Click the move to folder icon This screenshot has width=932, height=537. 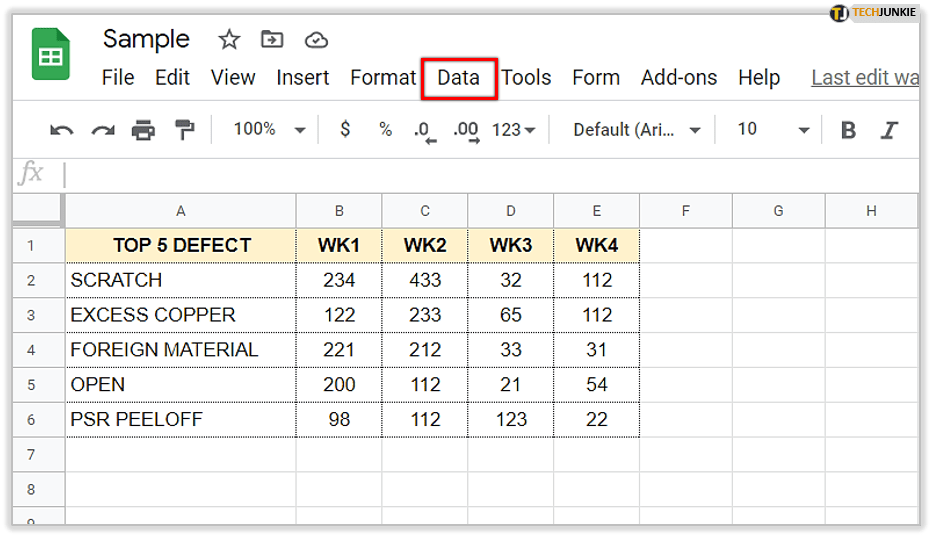click(x=272, y=40)
